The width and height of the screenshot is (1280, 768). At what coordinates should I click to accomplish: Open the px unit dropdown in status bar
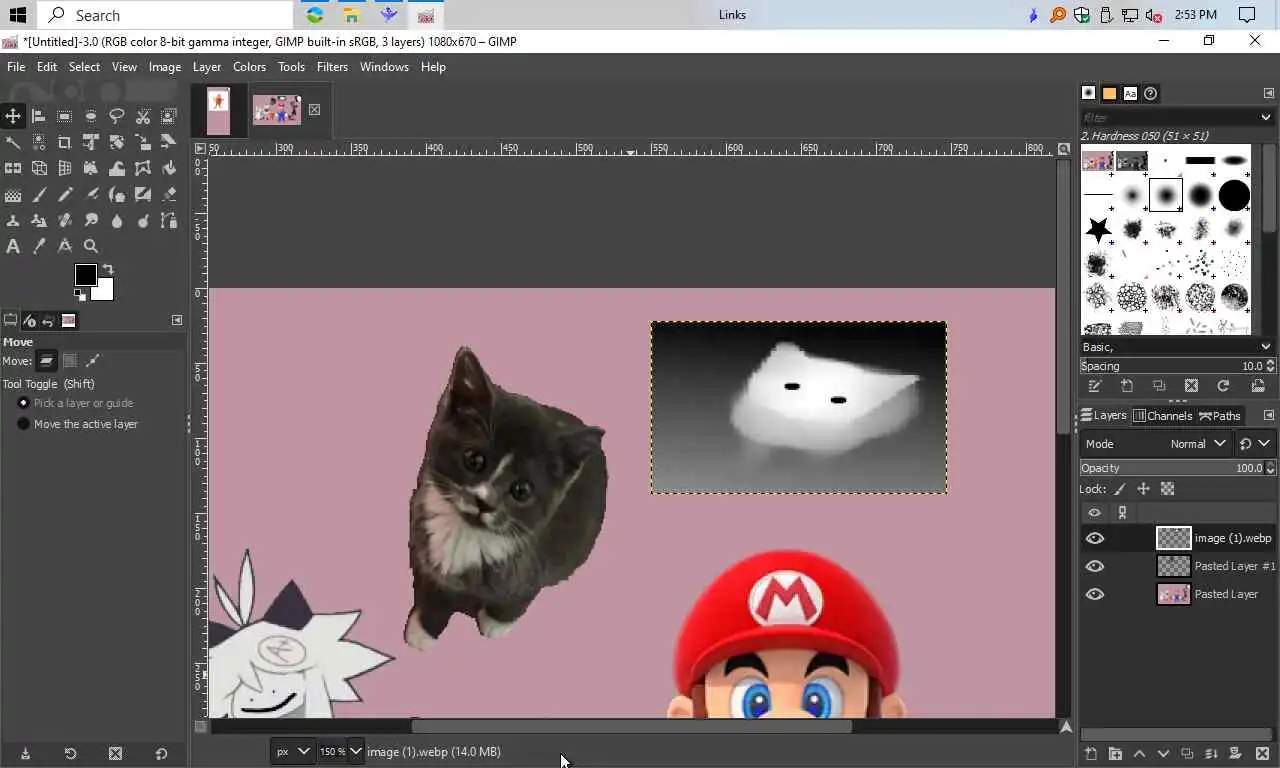tap(292, 751)
